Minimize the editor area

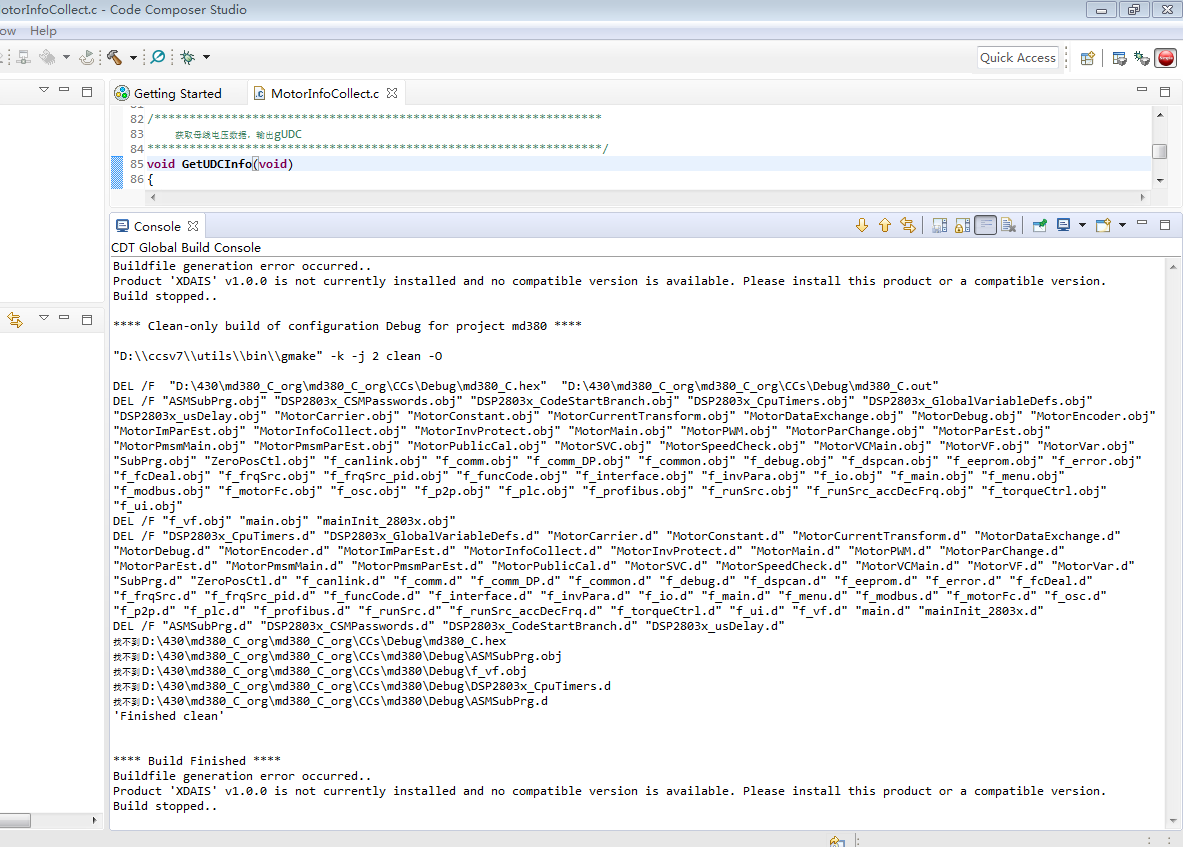pyautogui.click(x=1142, y=90)
